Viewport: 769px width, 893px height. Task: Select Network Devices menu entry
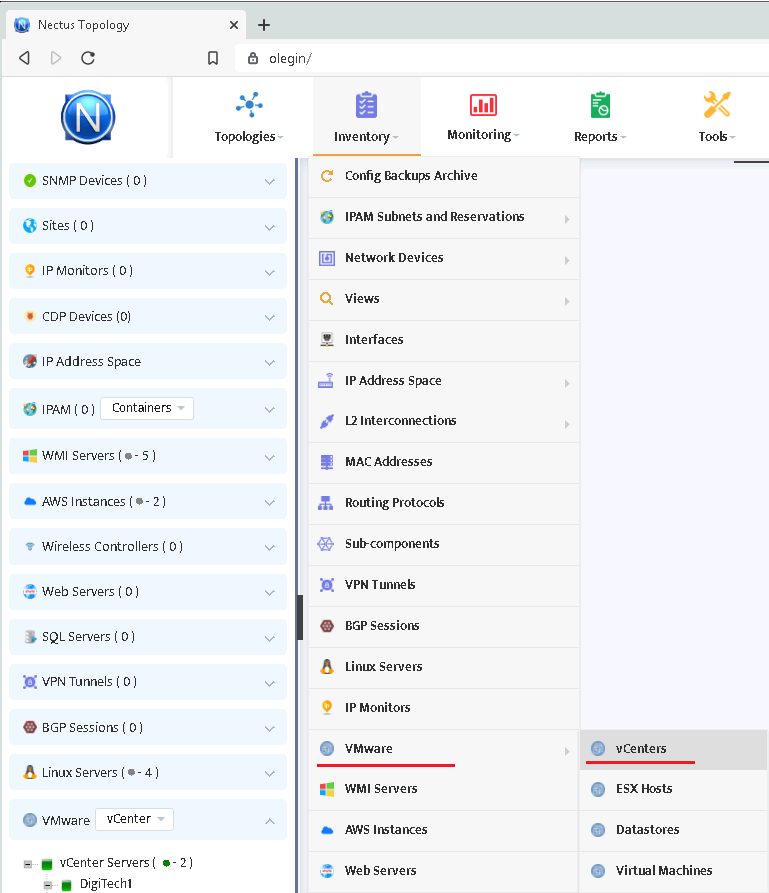coord(444,258)
